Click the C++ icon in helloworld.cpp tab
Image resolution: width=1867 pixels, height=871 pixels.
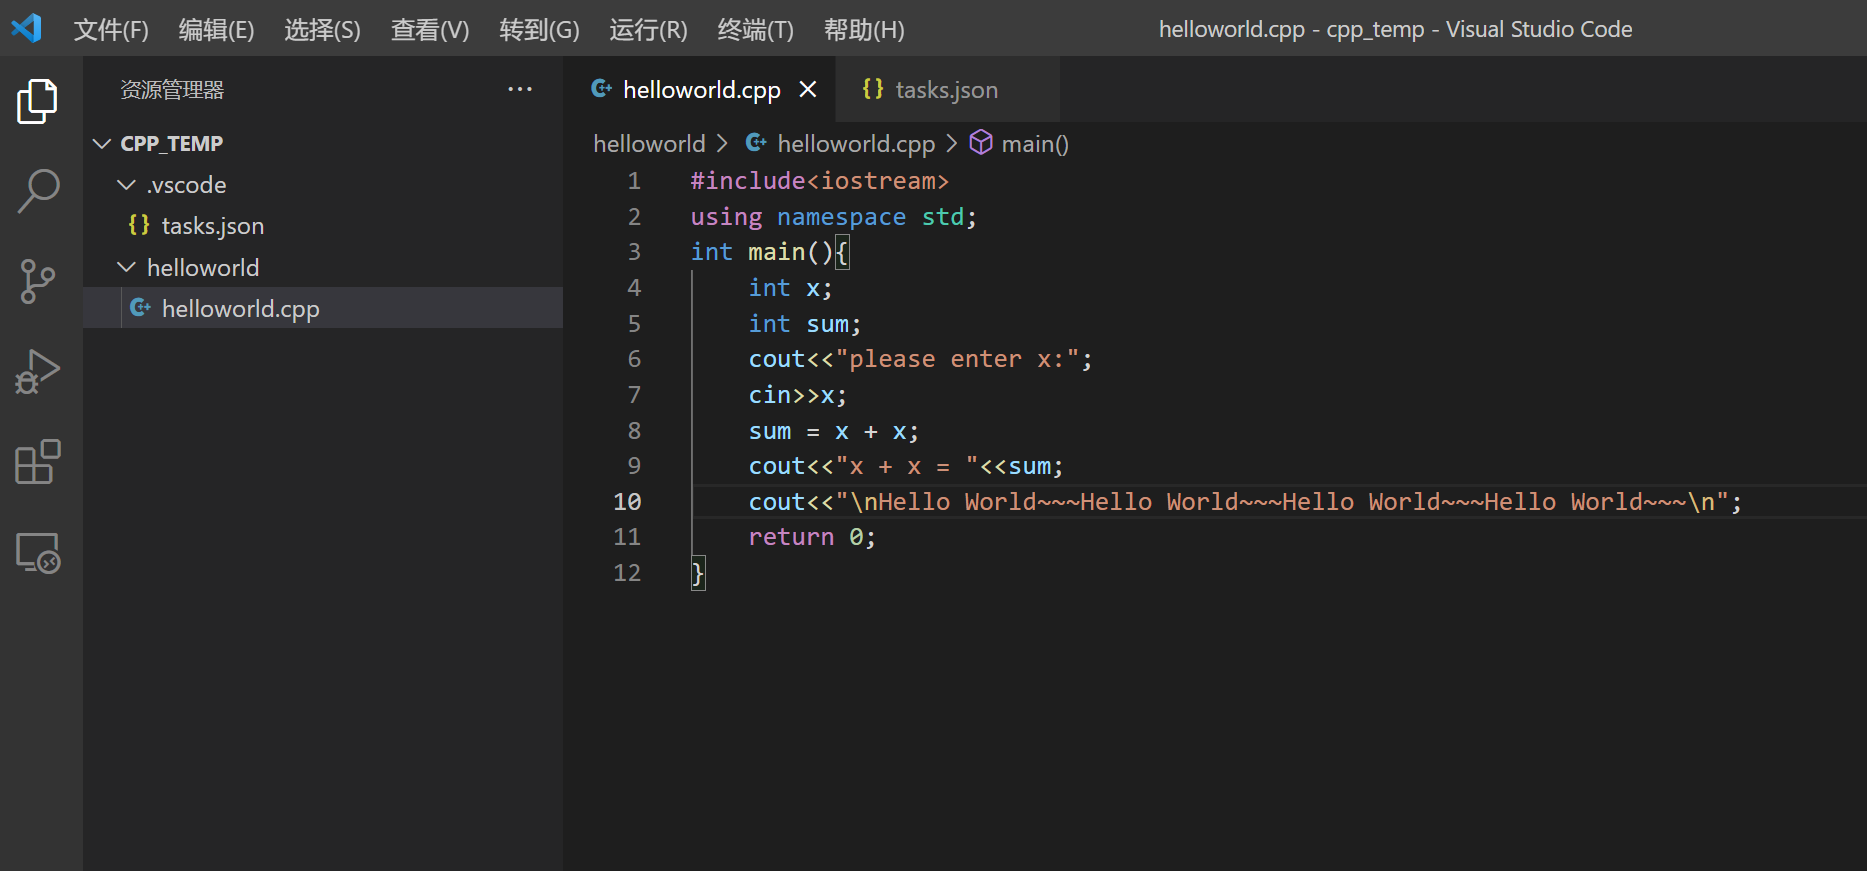602,89
